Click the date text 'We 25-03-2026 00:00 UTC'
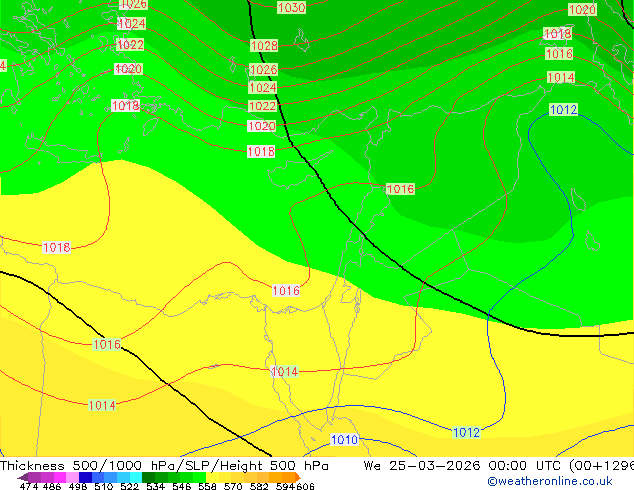634x490 pixels. coord(464,466)
